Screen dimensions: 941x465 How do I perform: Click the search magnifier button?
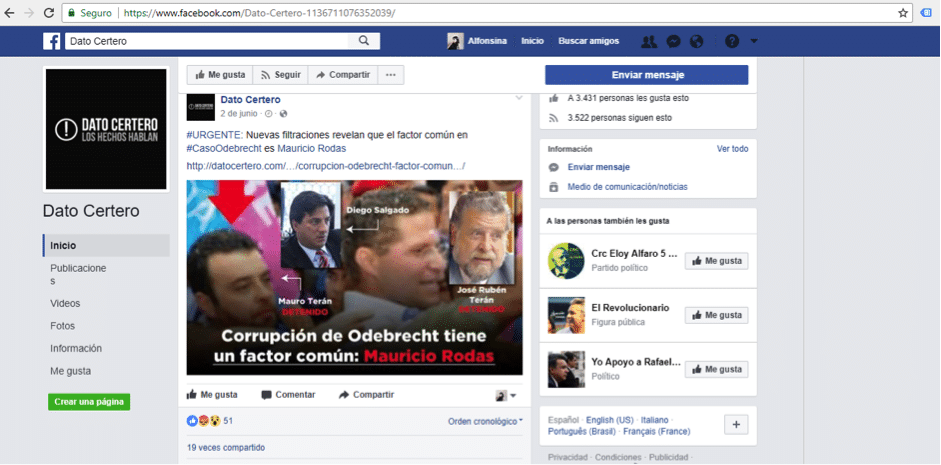click(364, 41)
